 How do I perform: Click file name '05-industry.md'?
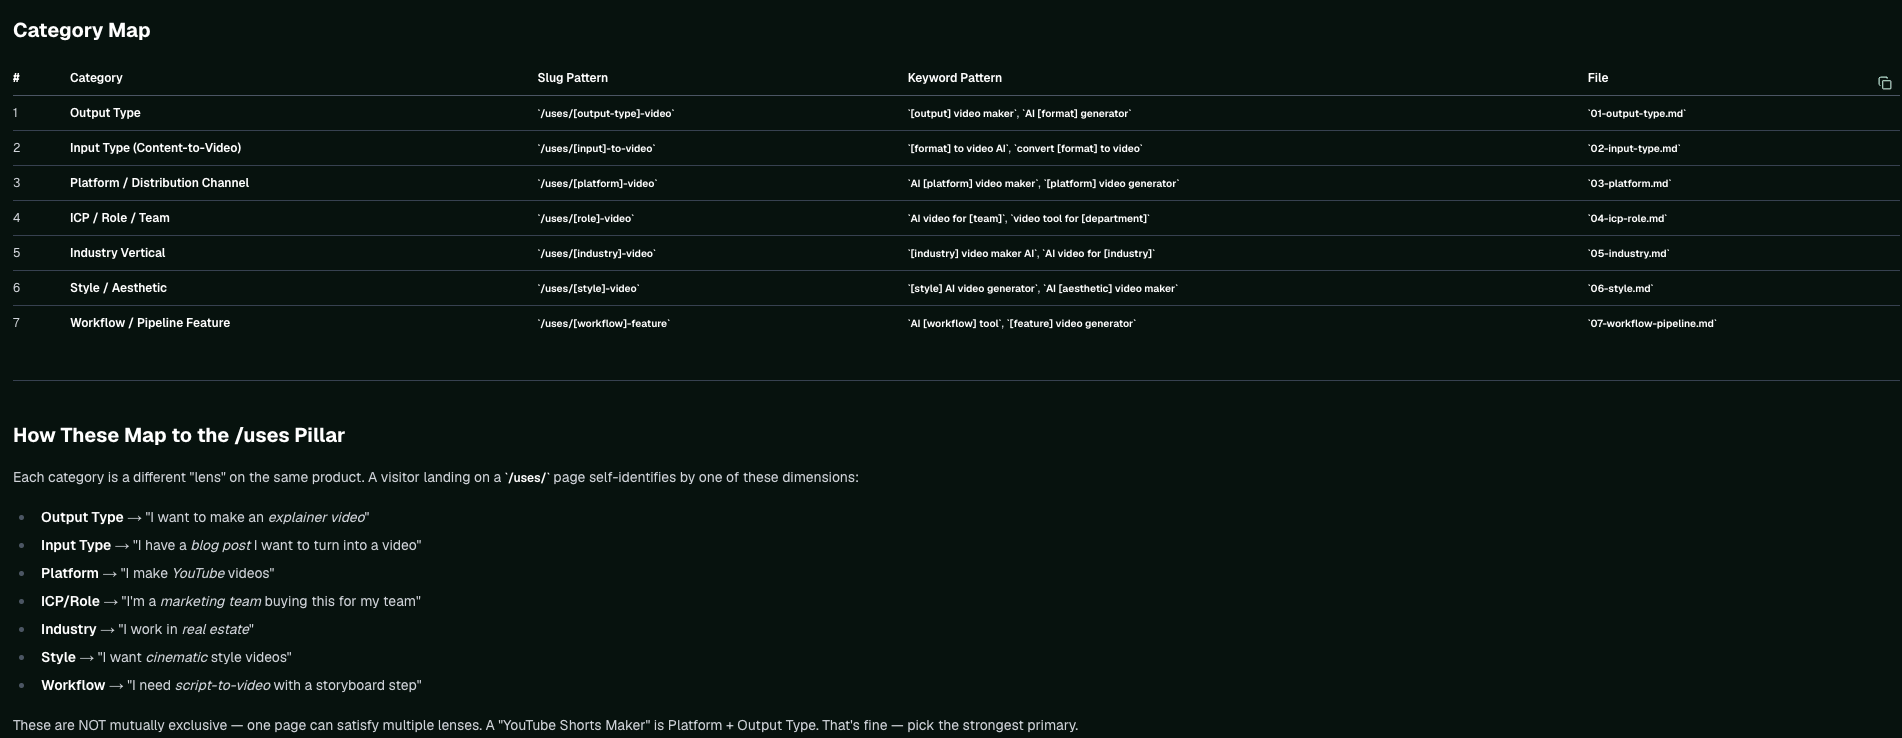tap(1629, 254)
